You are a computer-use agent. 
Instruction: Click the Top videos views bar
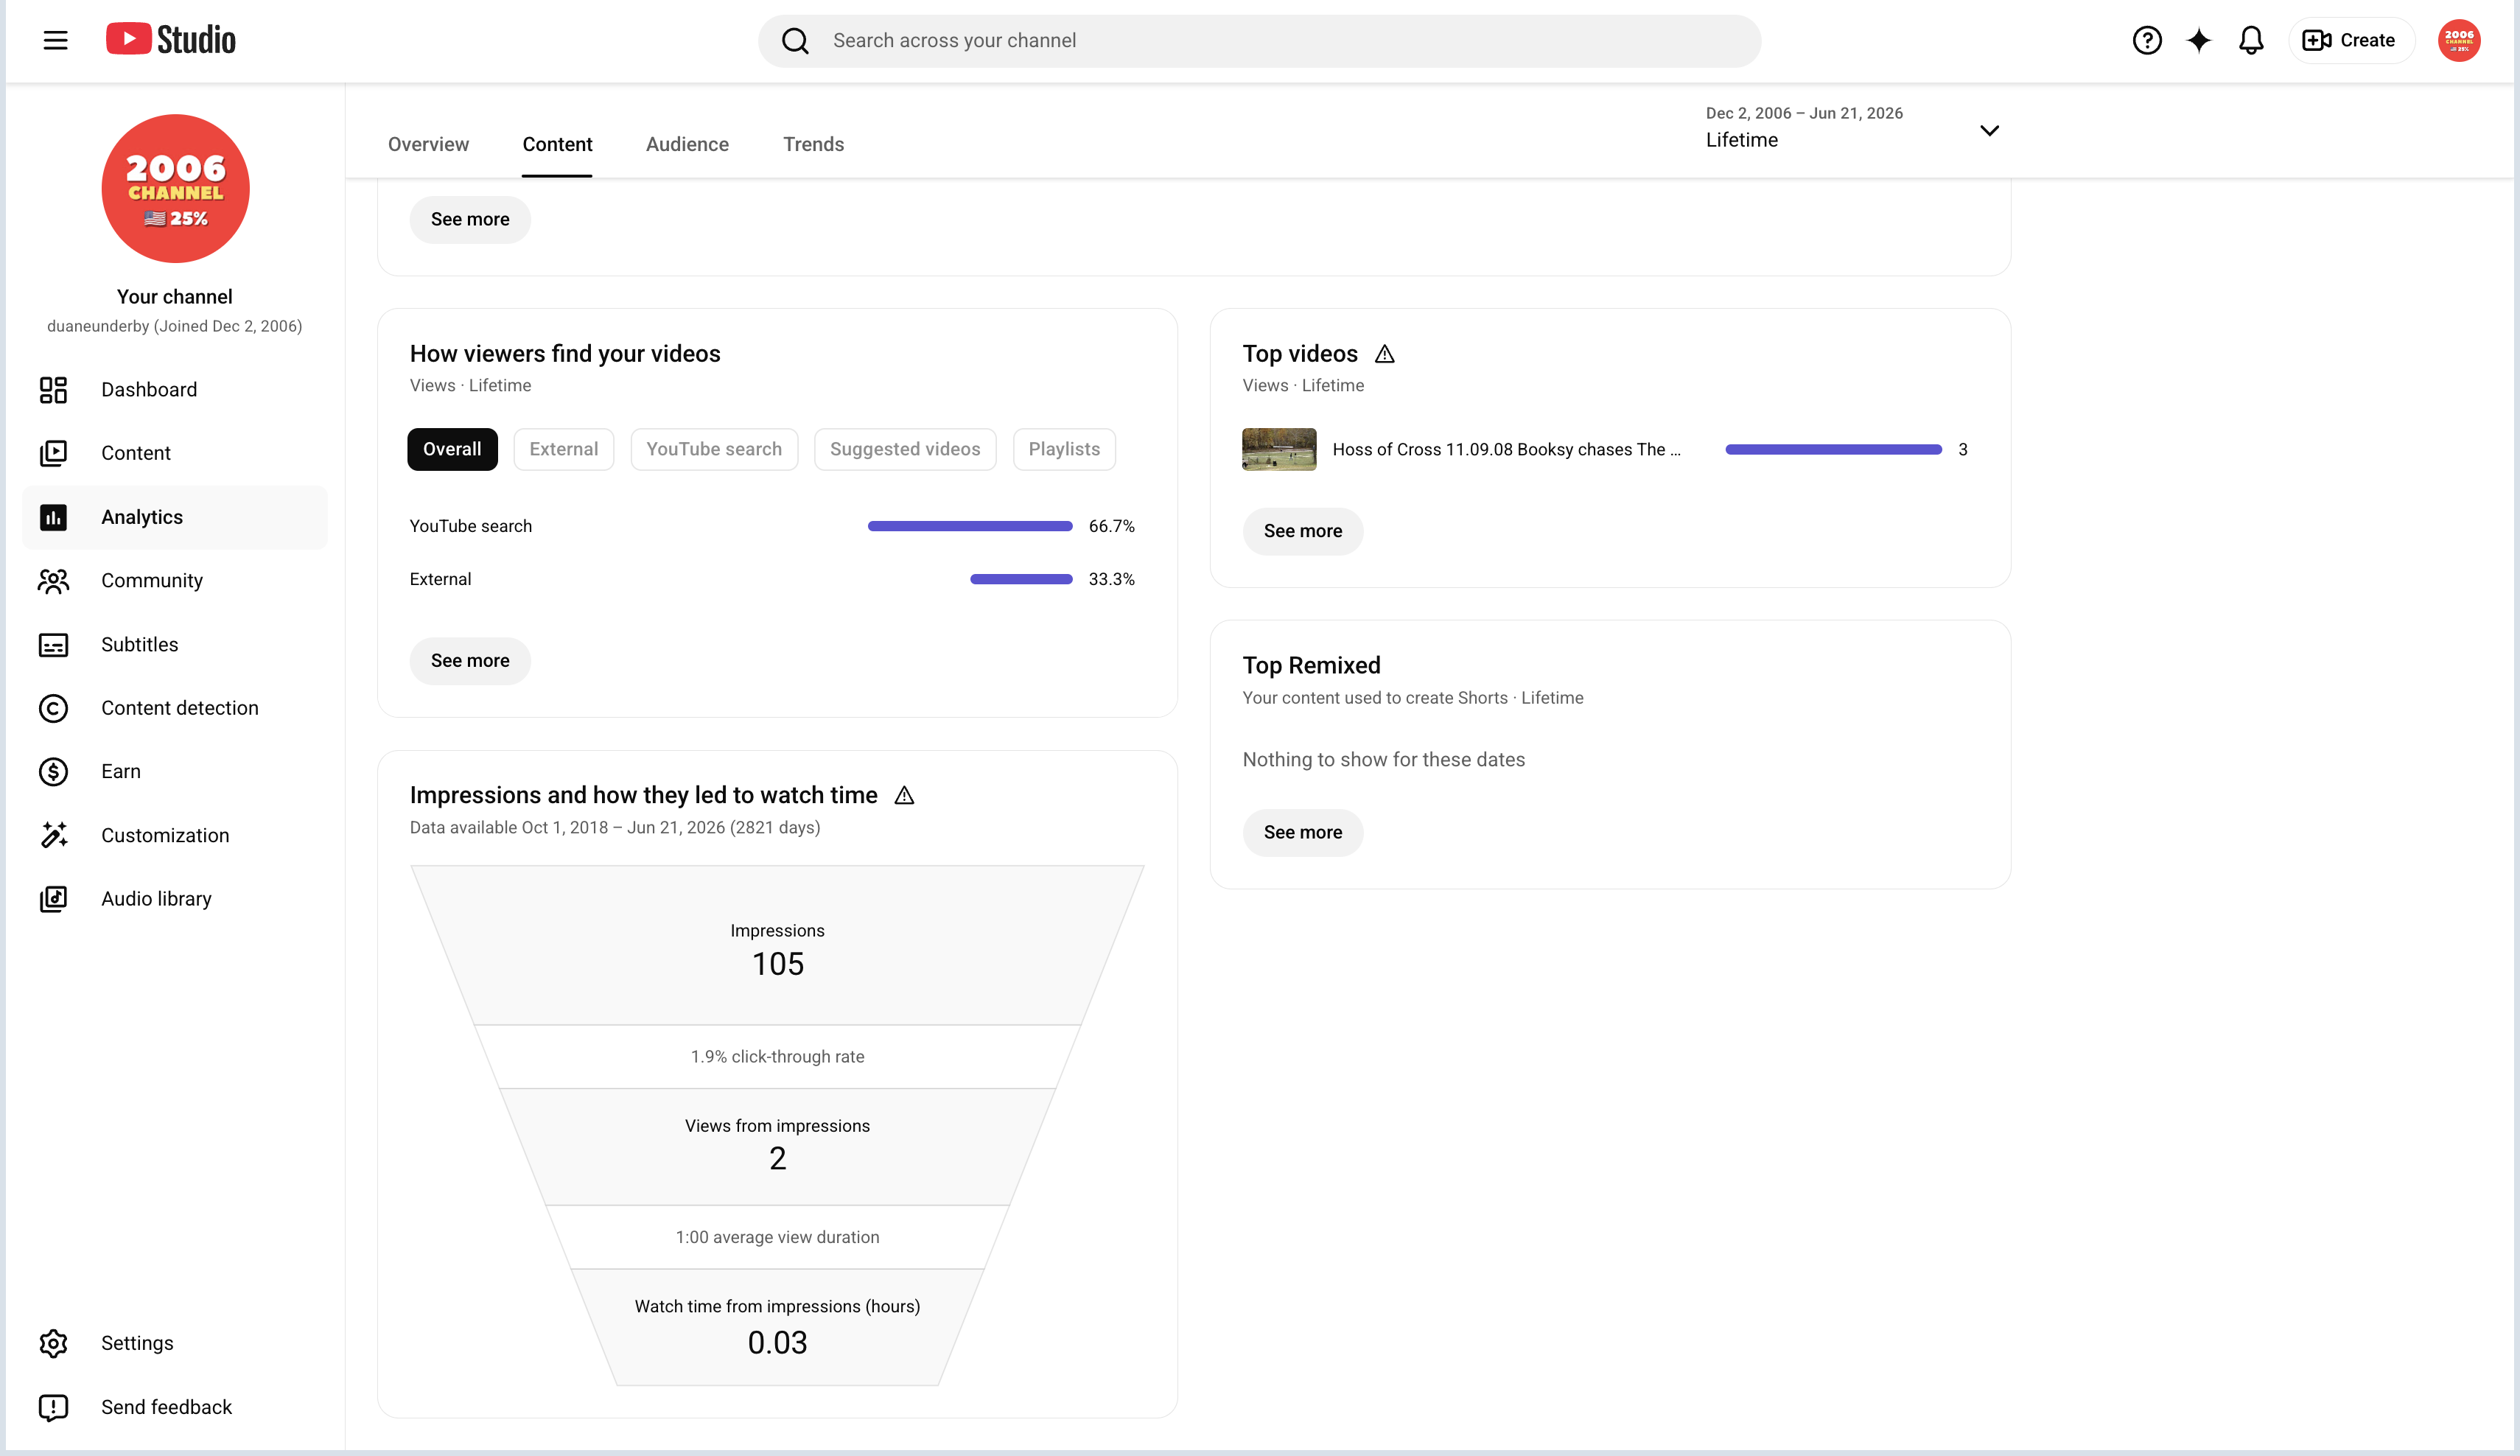pyautogui.click(x=1834, y=450)
